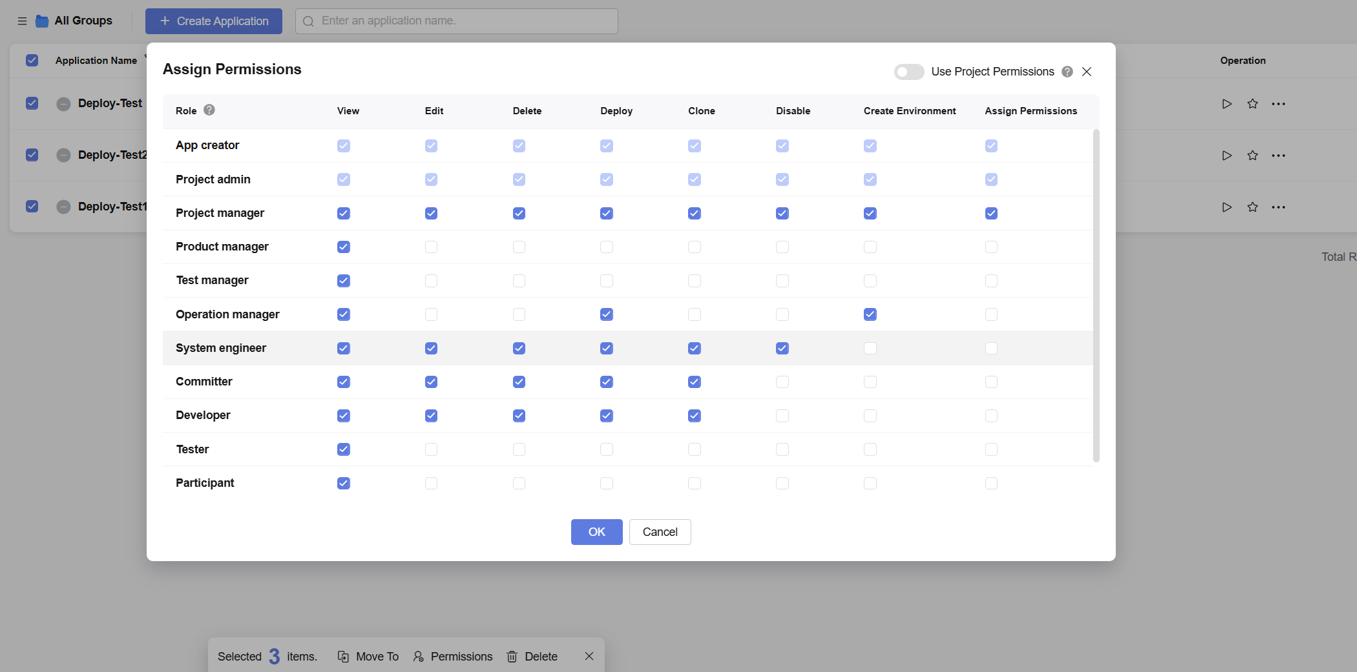Click the Committer role name
Image resolution: width=1357 pixels, height=672 pixels.
point(204,382)
